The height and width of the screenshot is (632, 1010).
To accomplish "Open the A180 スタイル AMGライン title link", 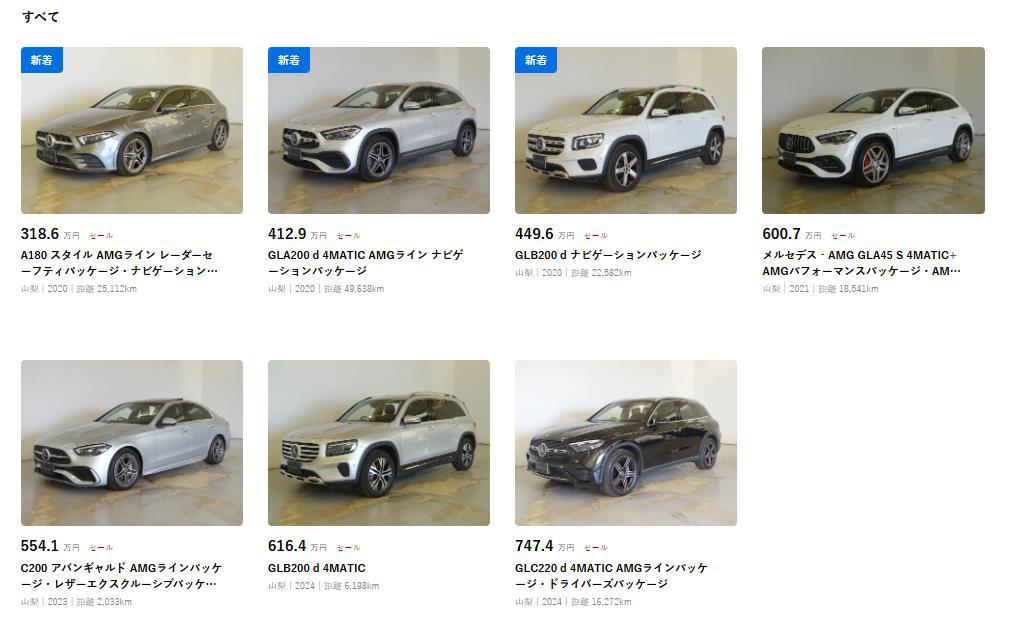I will click(x=119, y=263).
